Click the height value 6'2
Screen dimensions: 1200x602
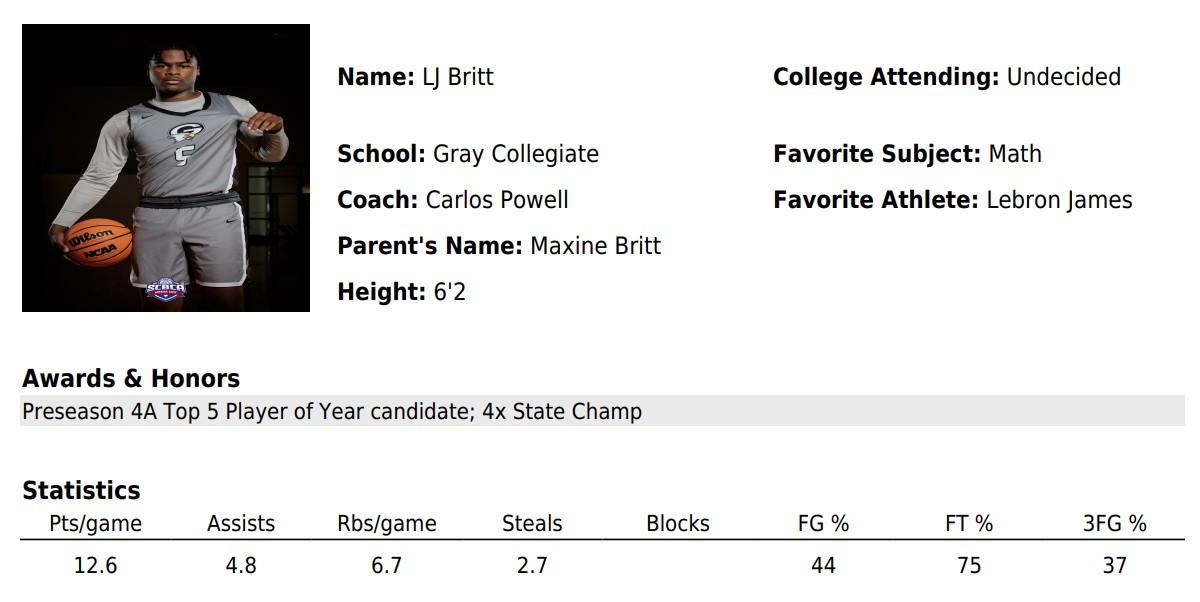(x=449, y=292)
